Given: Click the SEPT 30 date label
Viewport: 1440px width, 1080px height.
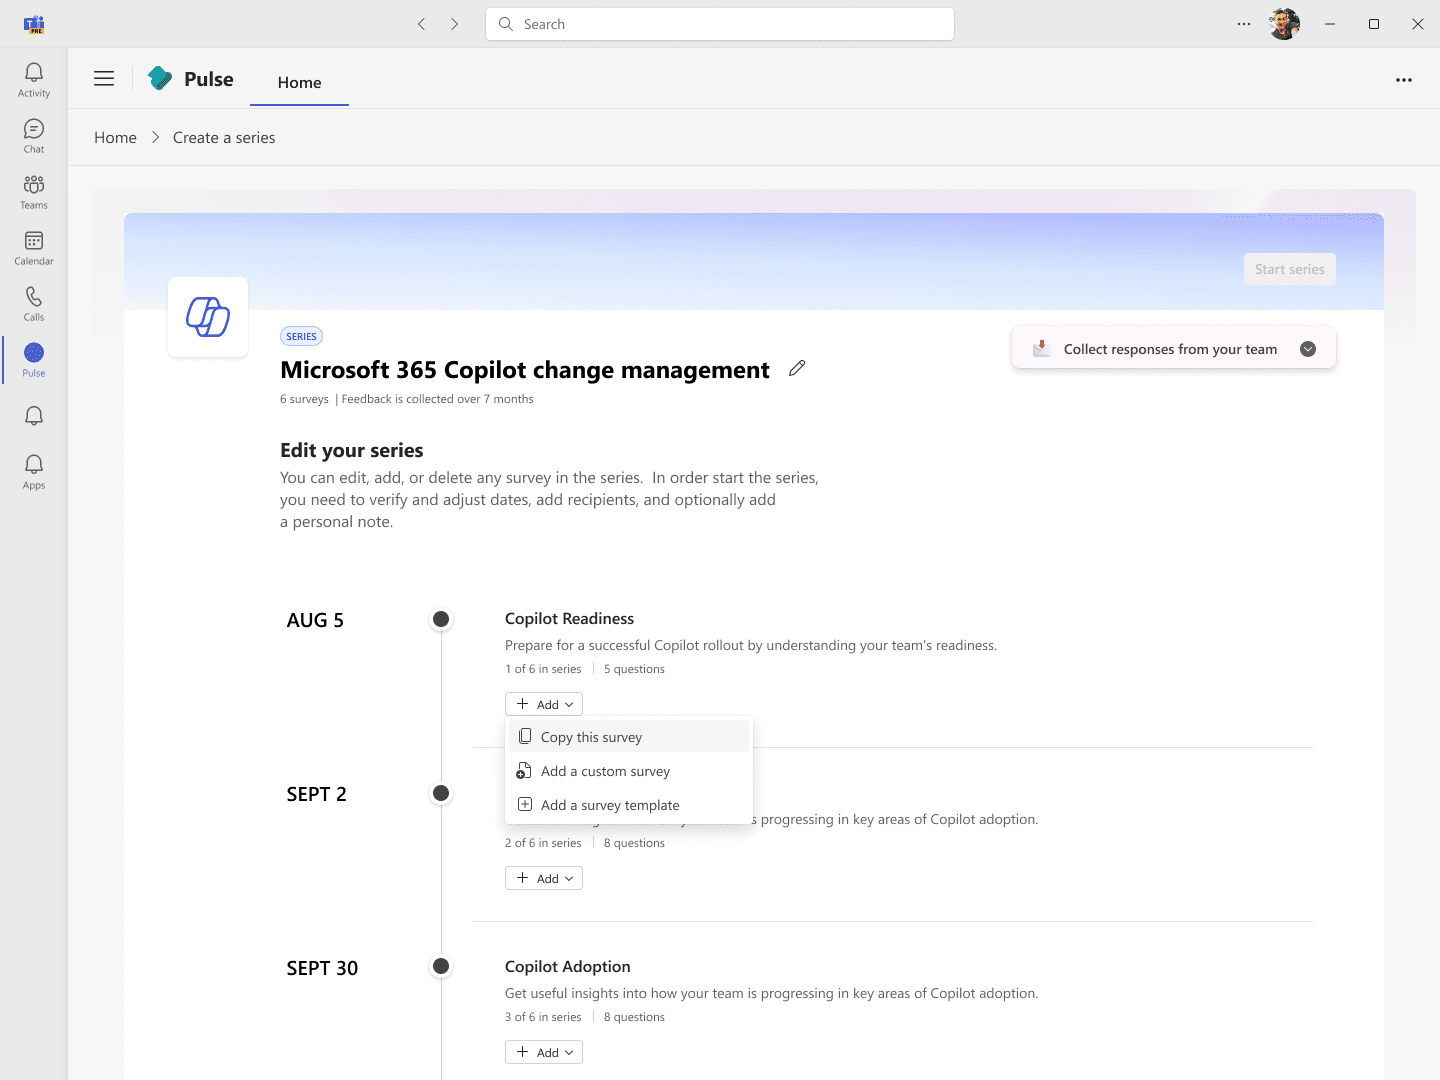Looking at the screenshot, I should (x=322, y=968).
